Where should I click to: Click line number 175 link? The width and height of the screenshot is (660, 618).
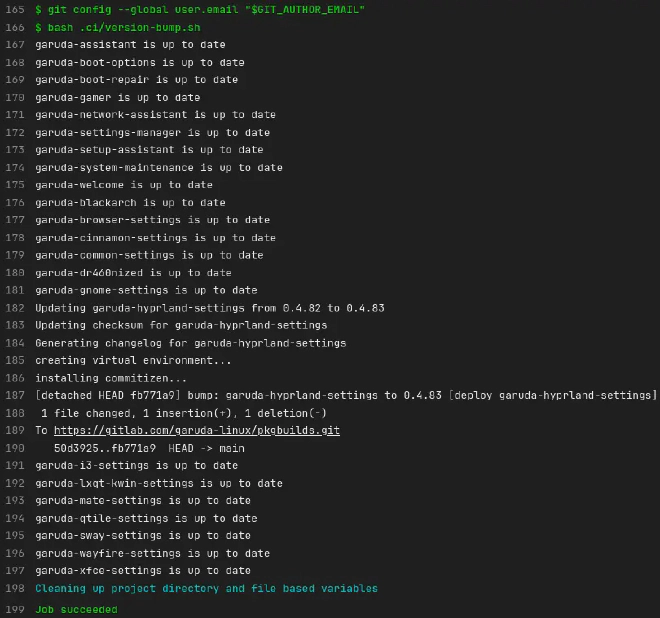(x=13, y=185)
